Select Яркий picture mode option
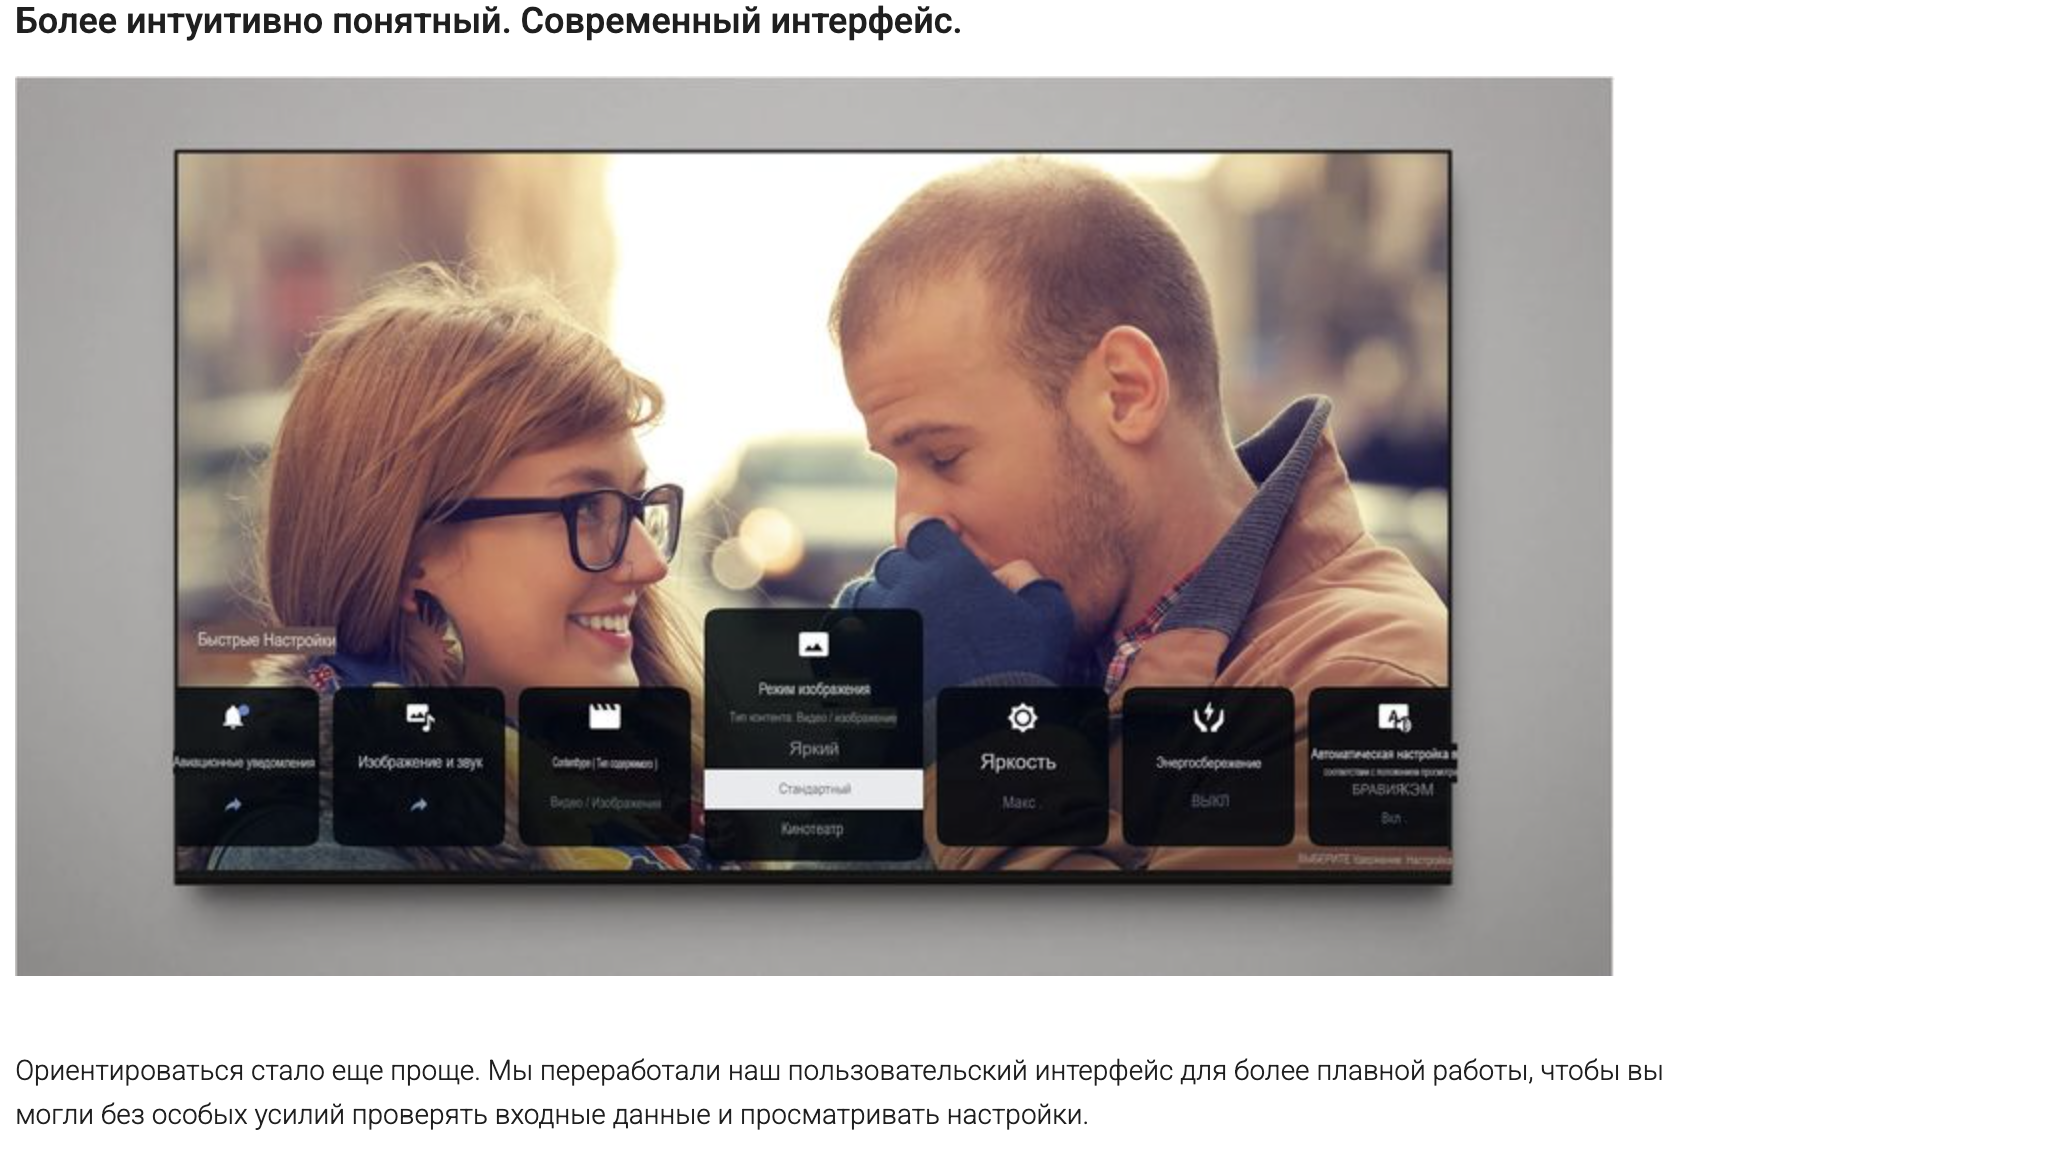 [x=814, y=749]
